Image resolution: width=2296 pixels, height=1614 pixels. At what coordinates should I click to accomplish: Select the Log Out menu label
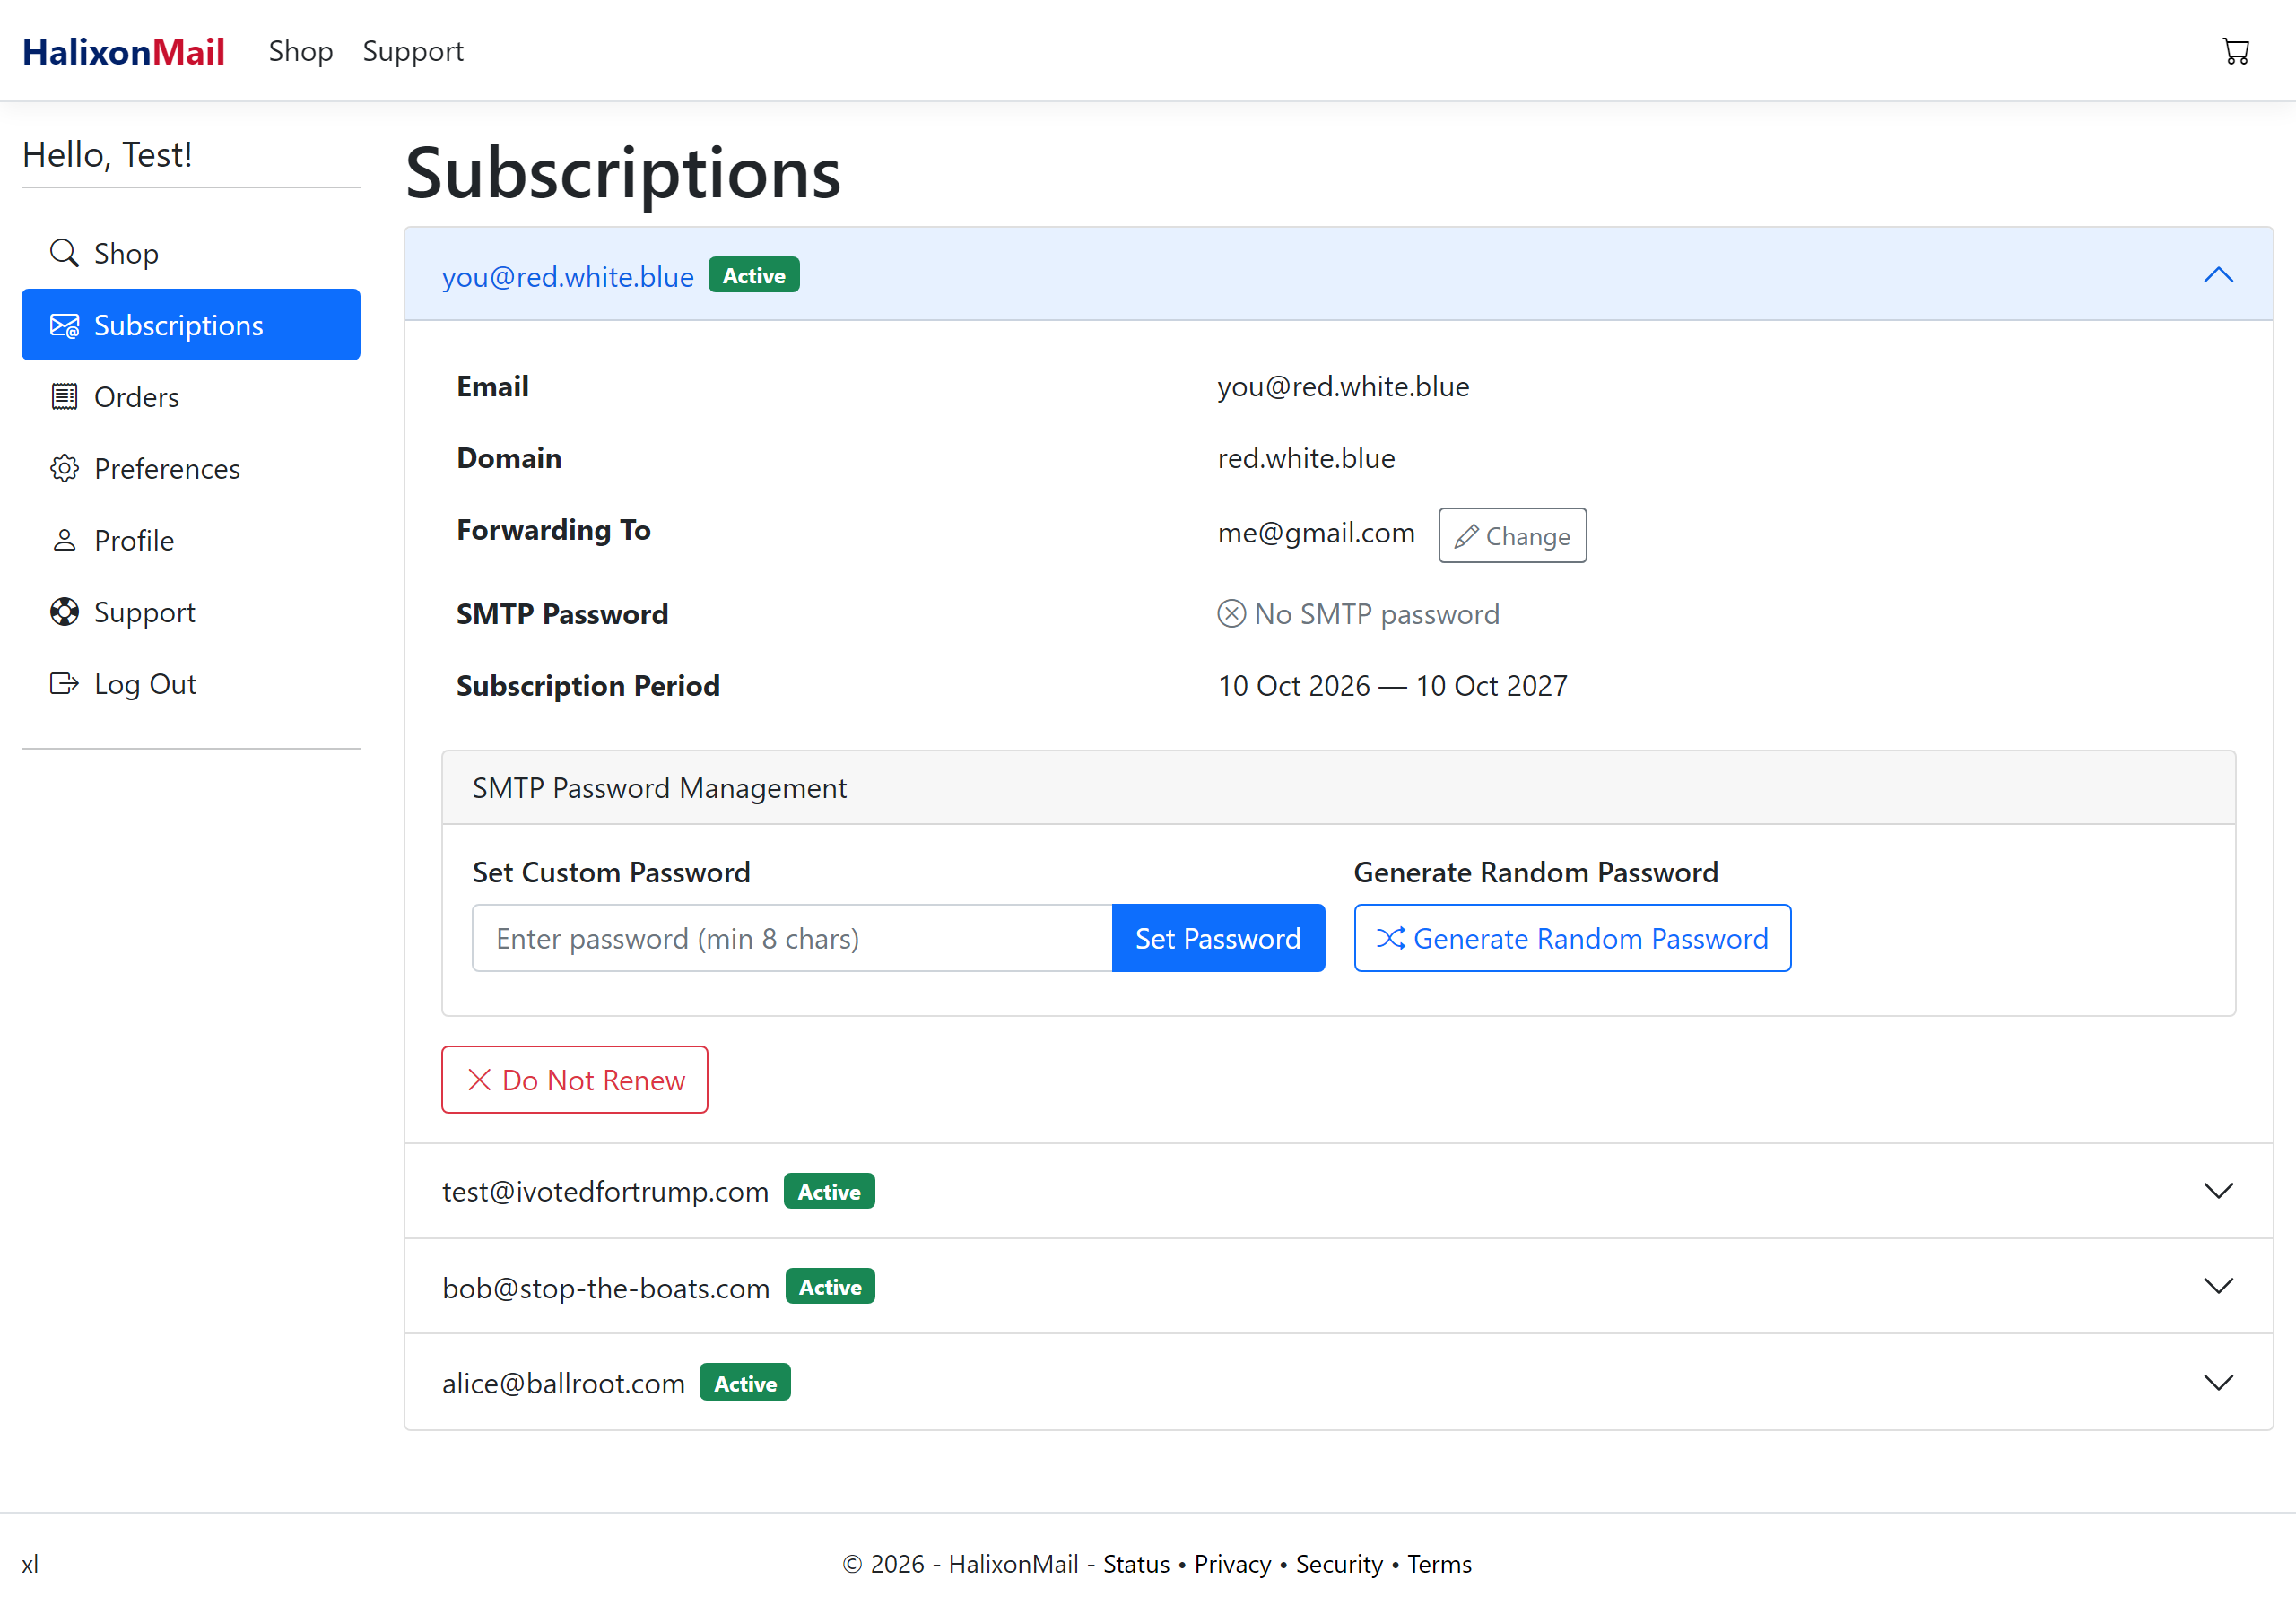coord(145,684)
